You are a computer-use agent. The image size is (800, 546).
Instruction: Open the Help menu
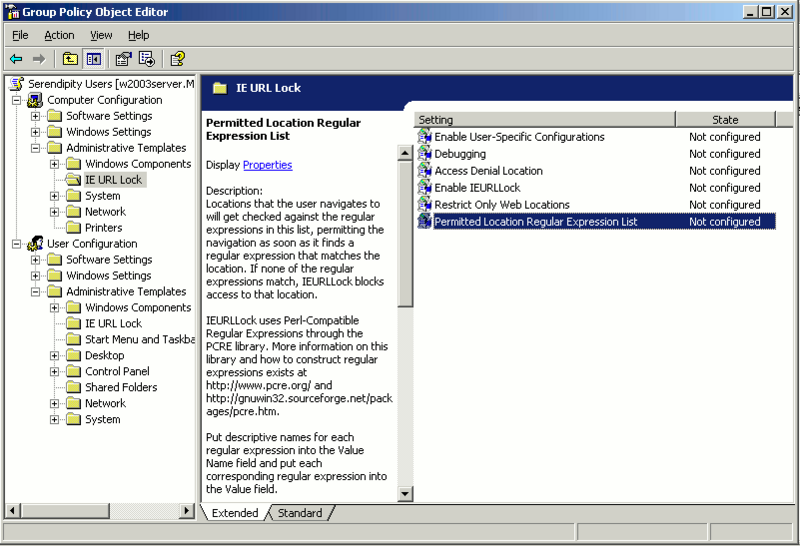pyautogui.click(x=138, y=35)
